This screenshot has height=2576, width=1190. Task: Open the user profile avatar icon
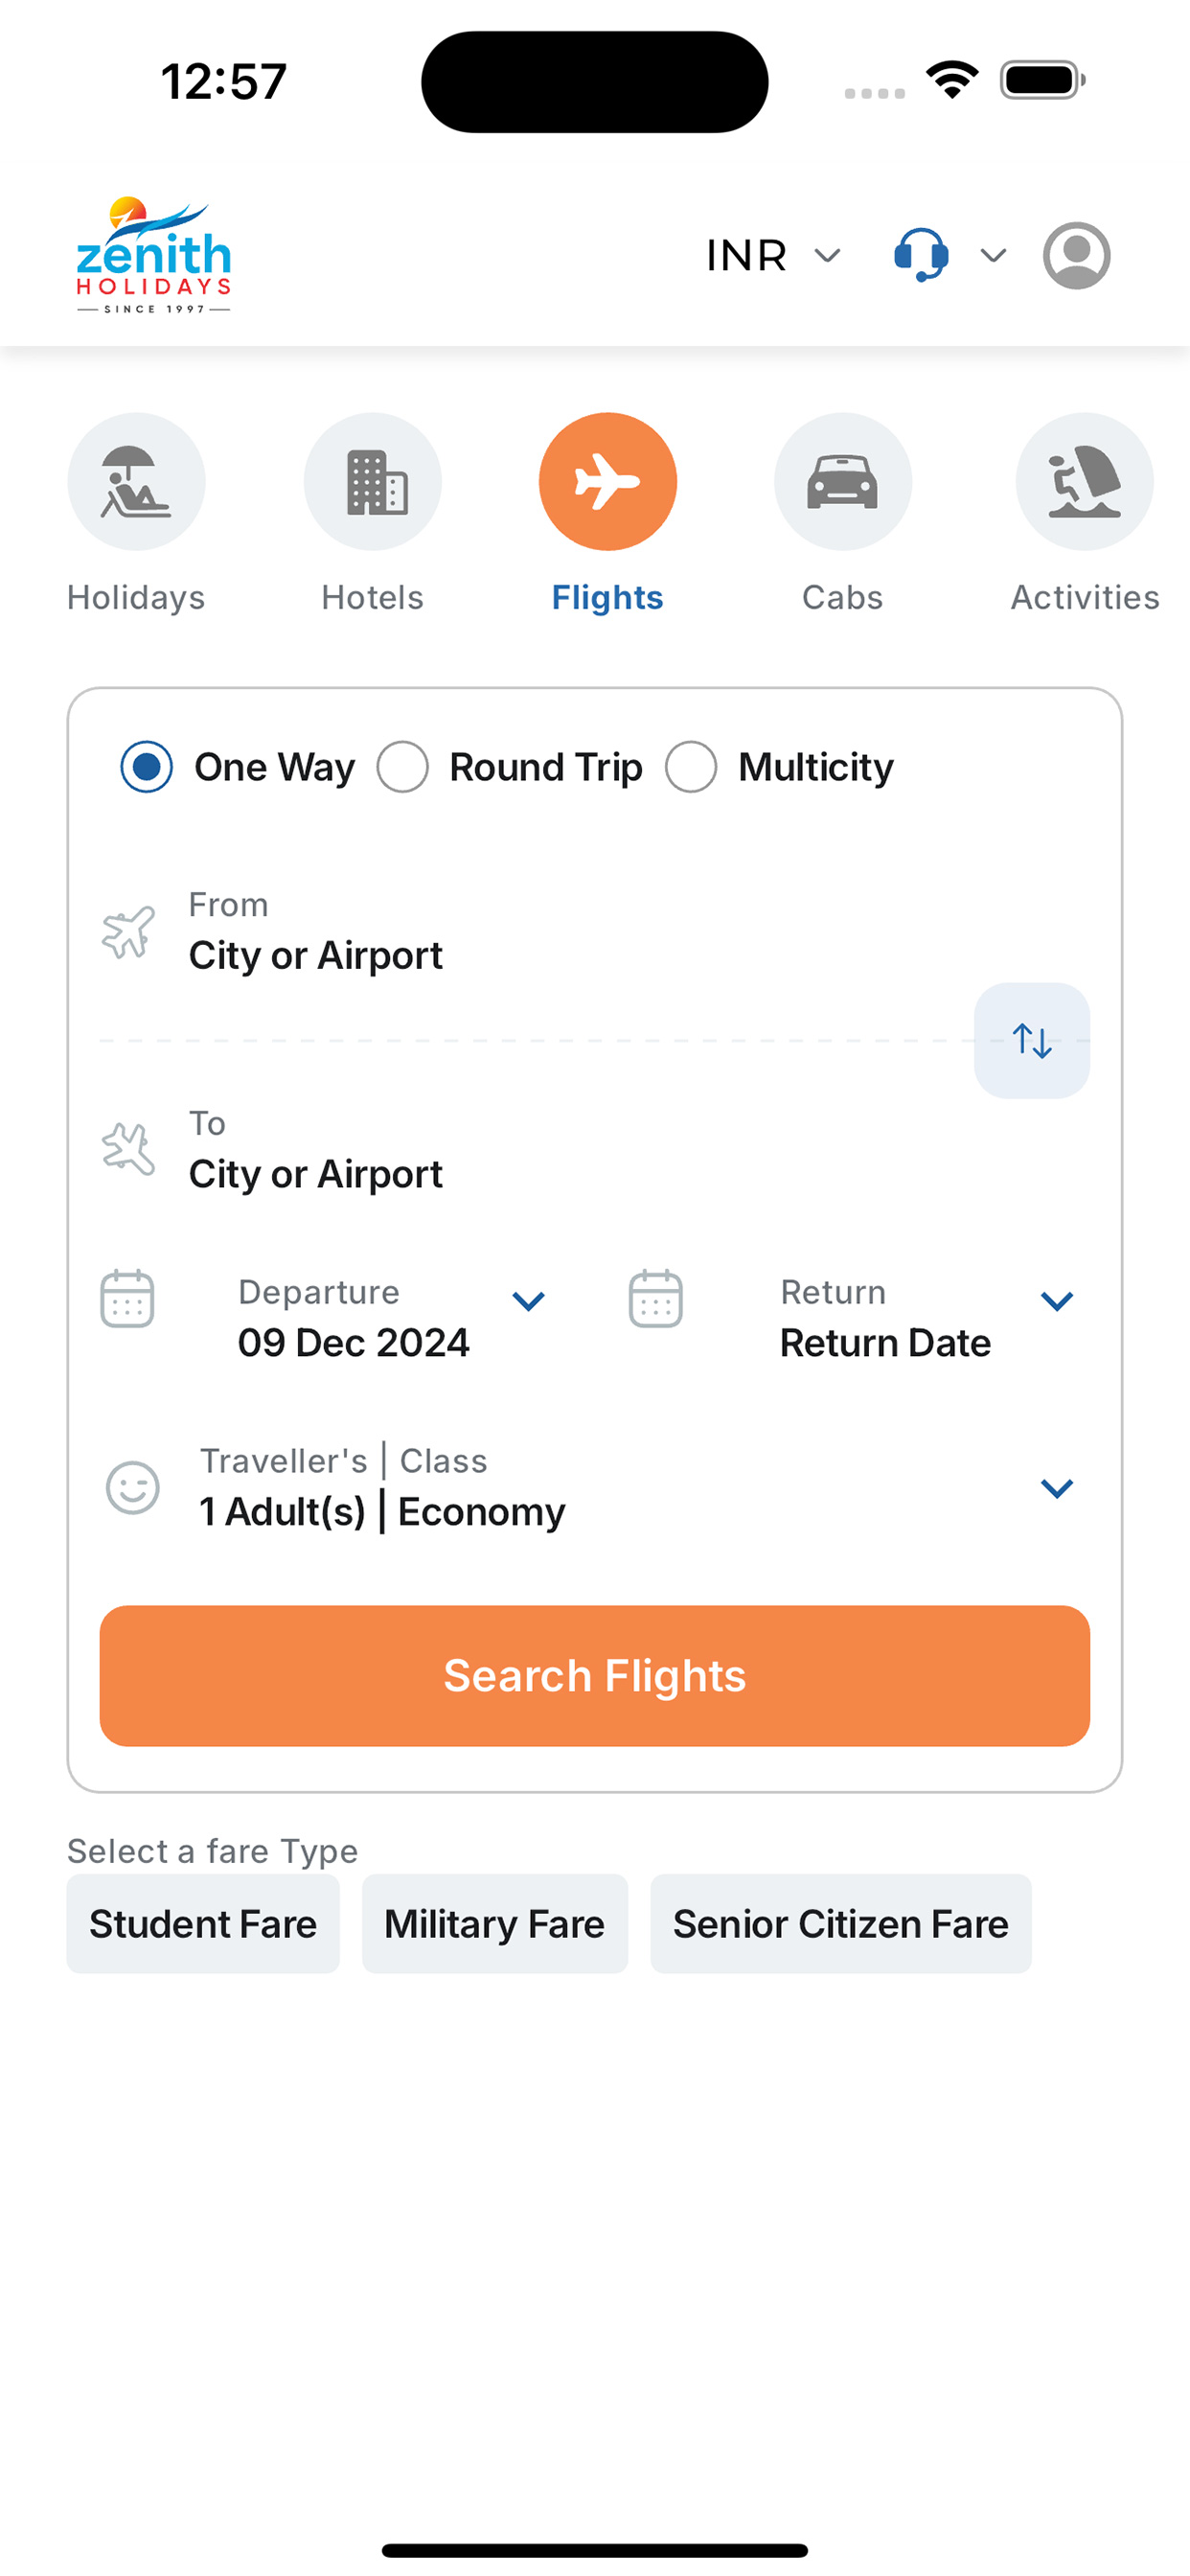(1077, 256)
